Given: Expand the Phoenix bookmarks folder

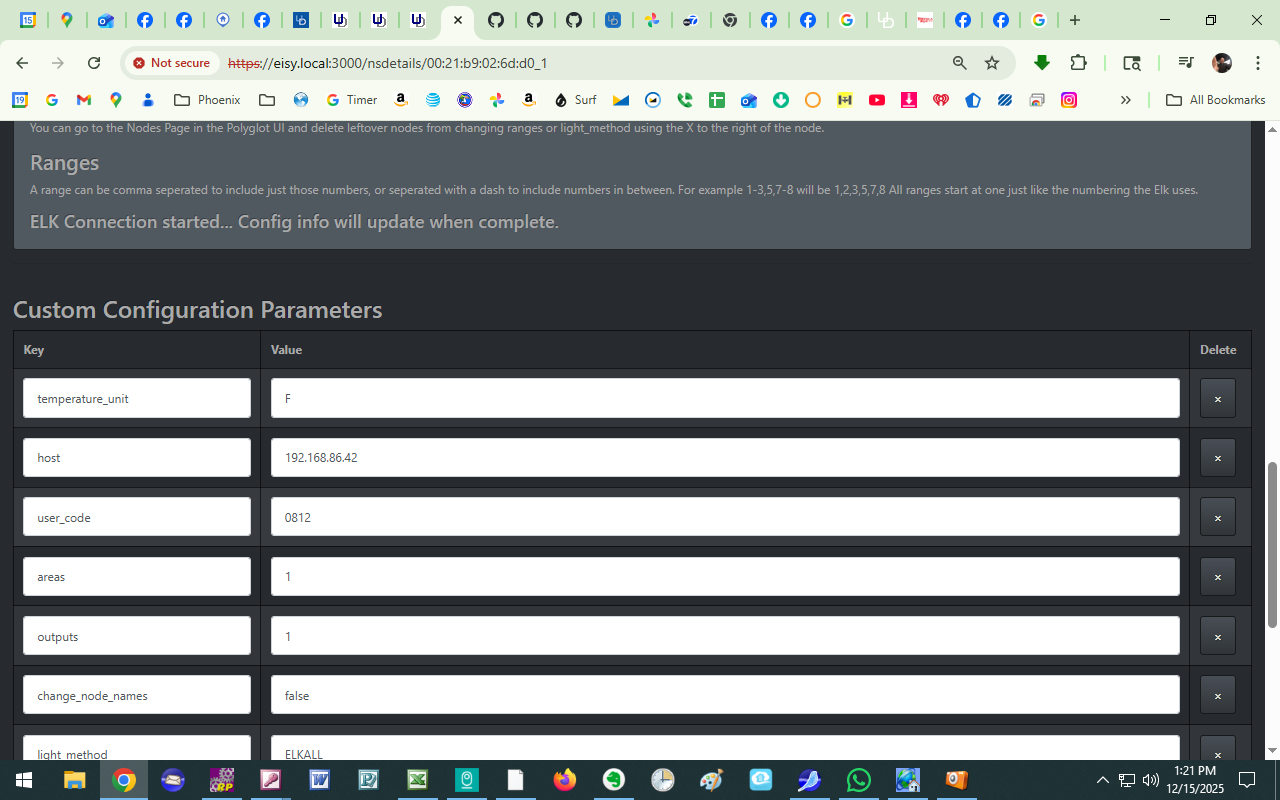Looking at the screenshot, I should 207,100.
